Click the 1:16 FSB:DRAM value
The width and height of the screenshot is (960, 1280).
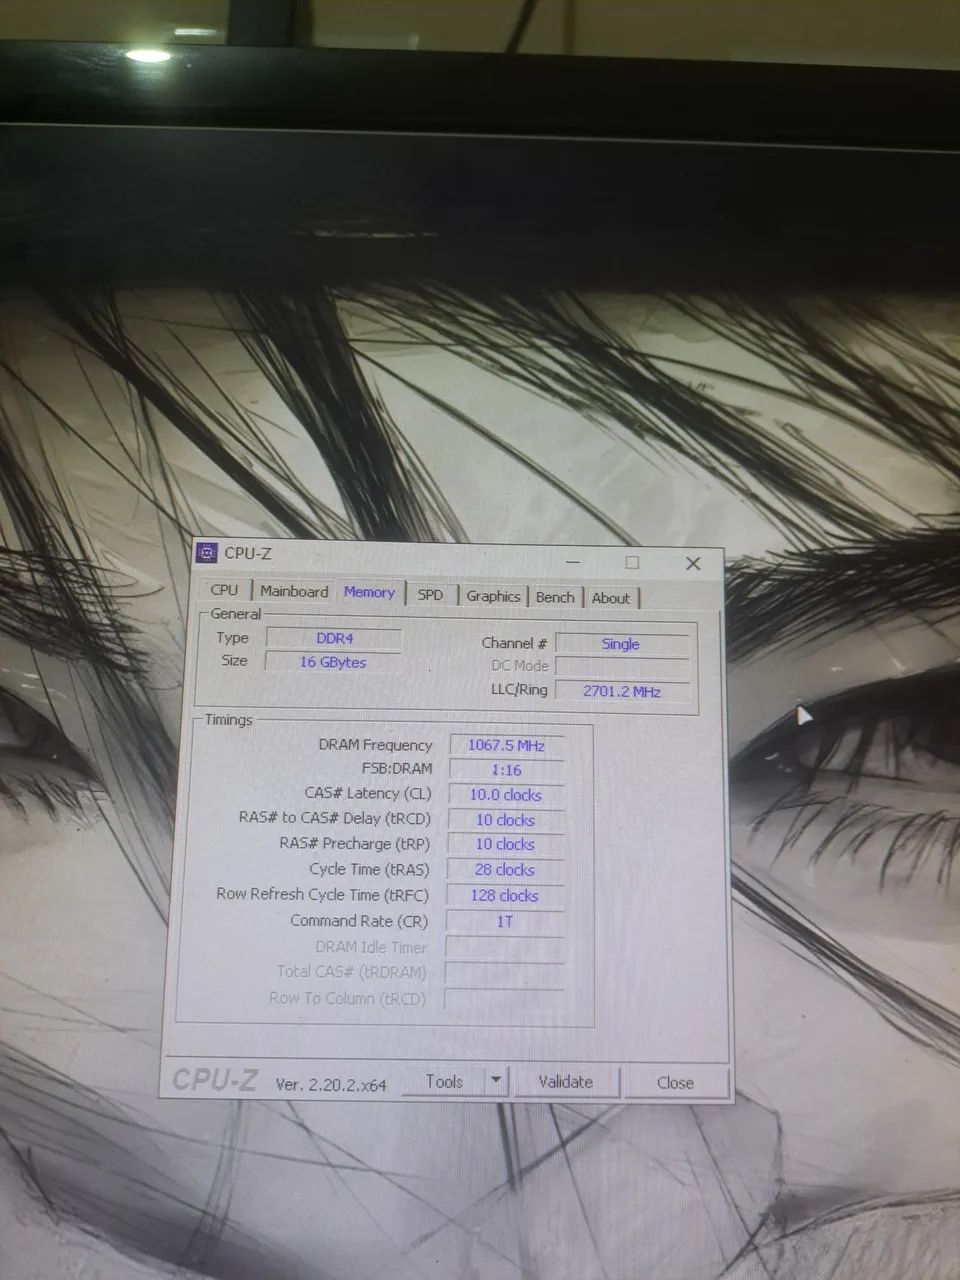click(x=506, y=770)
